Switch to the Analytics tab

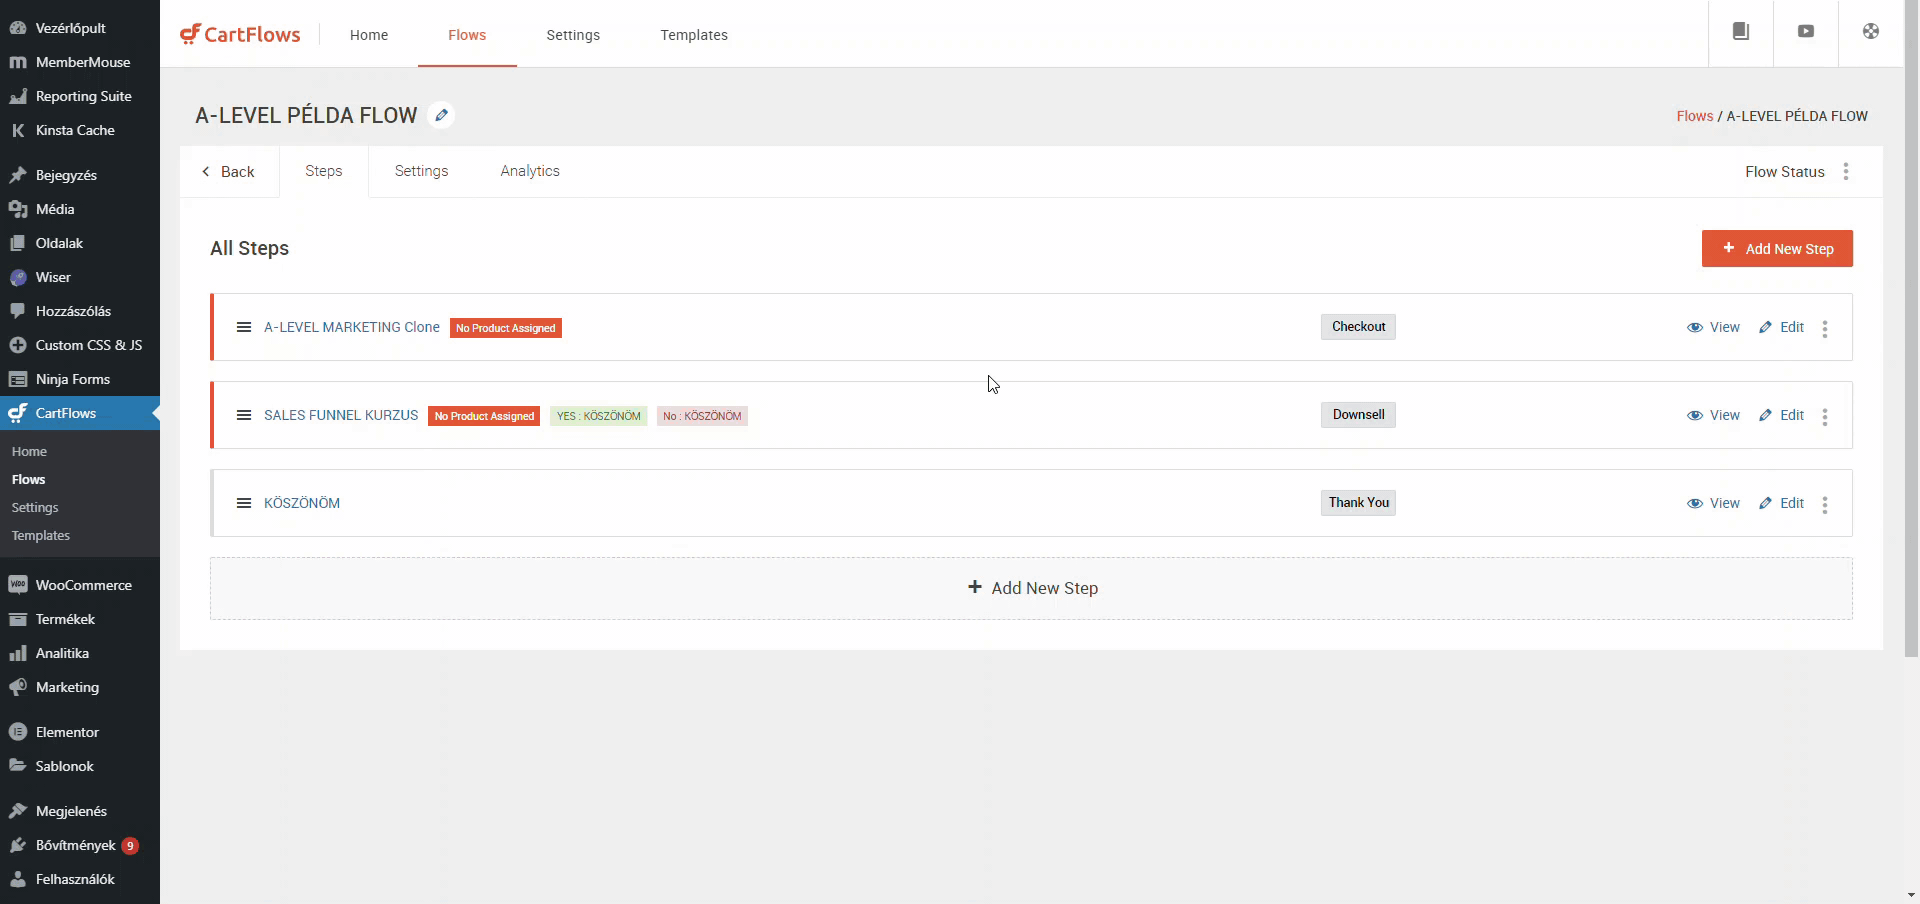click(530, 171)
